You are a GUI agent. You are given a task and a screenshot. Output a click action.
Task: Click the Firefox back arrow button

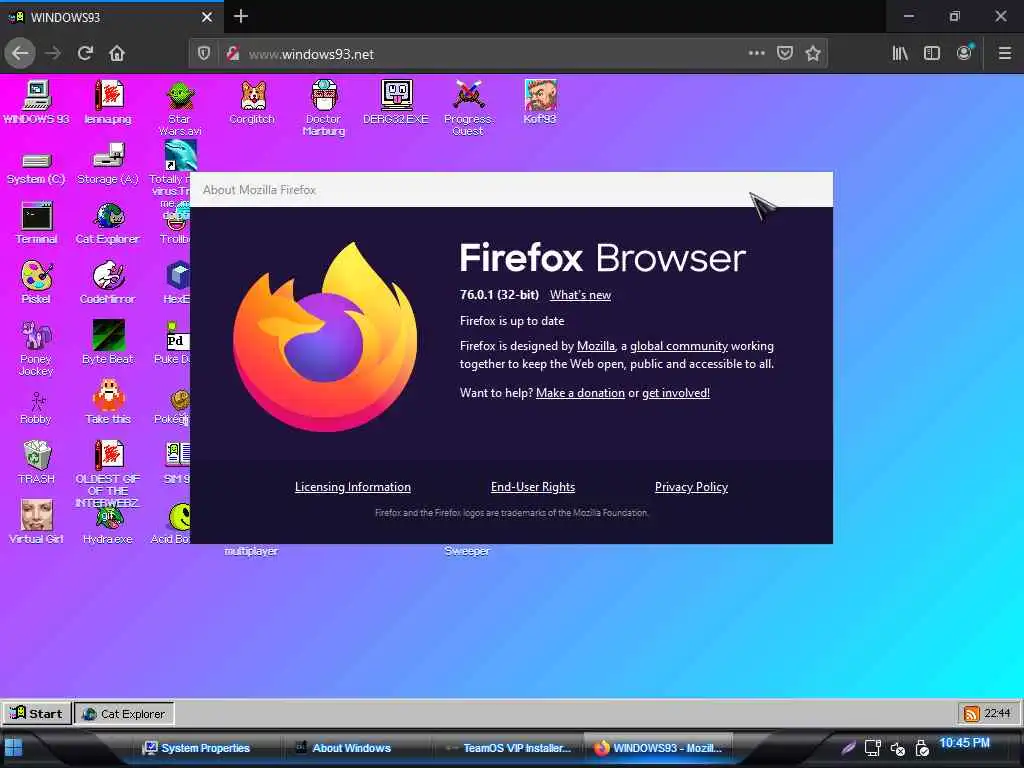[x=20, y=53]
